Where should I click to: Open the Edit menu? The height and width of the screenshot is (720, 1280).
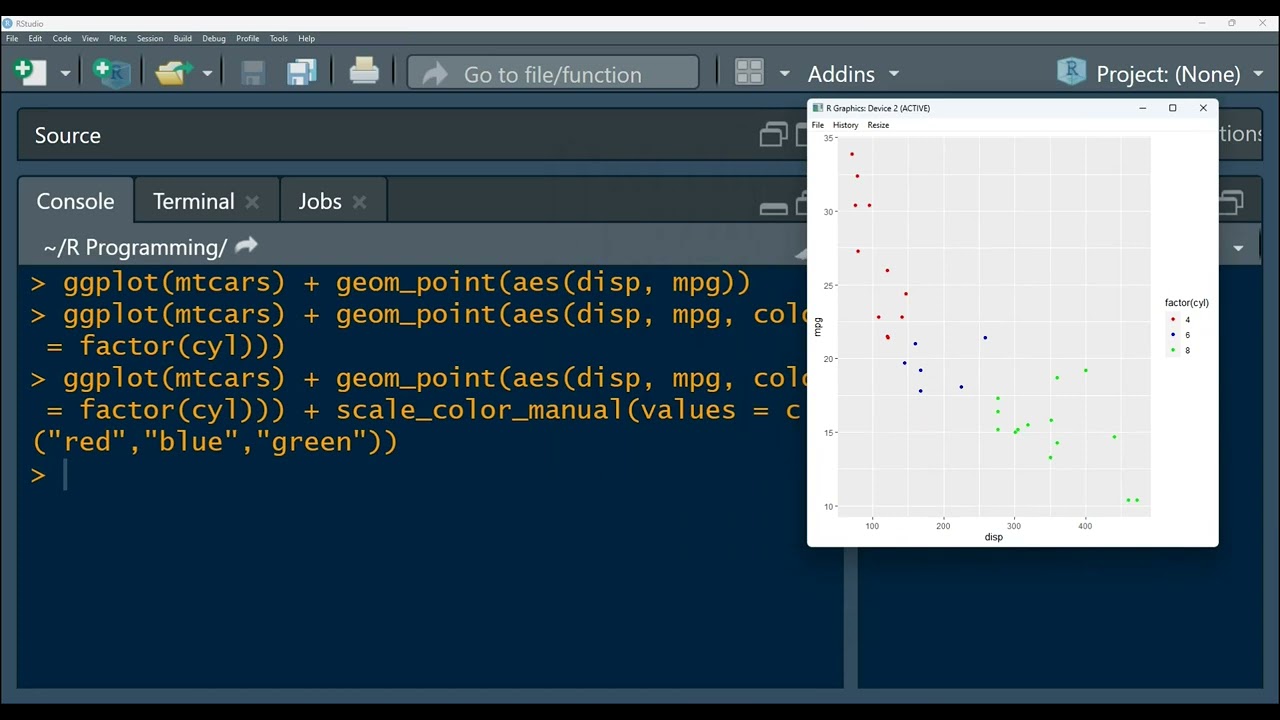coord(35,39)
